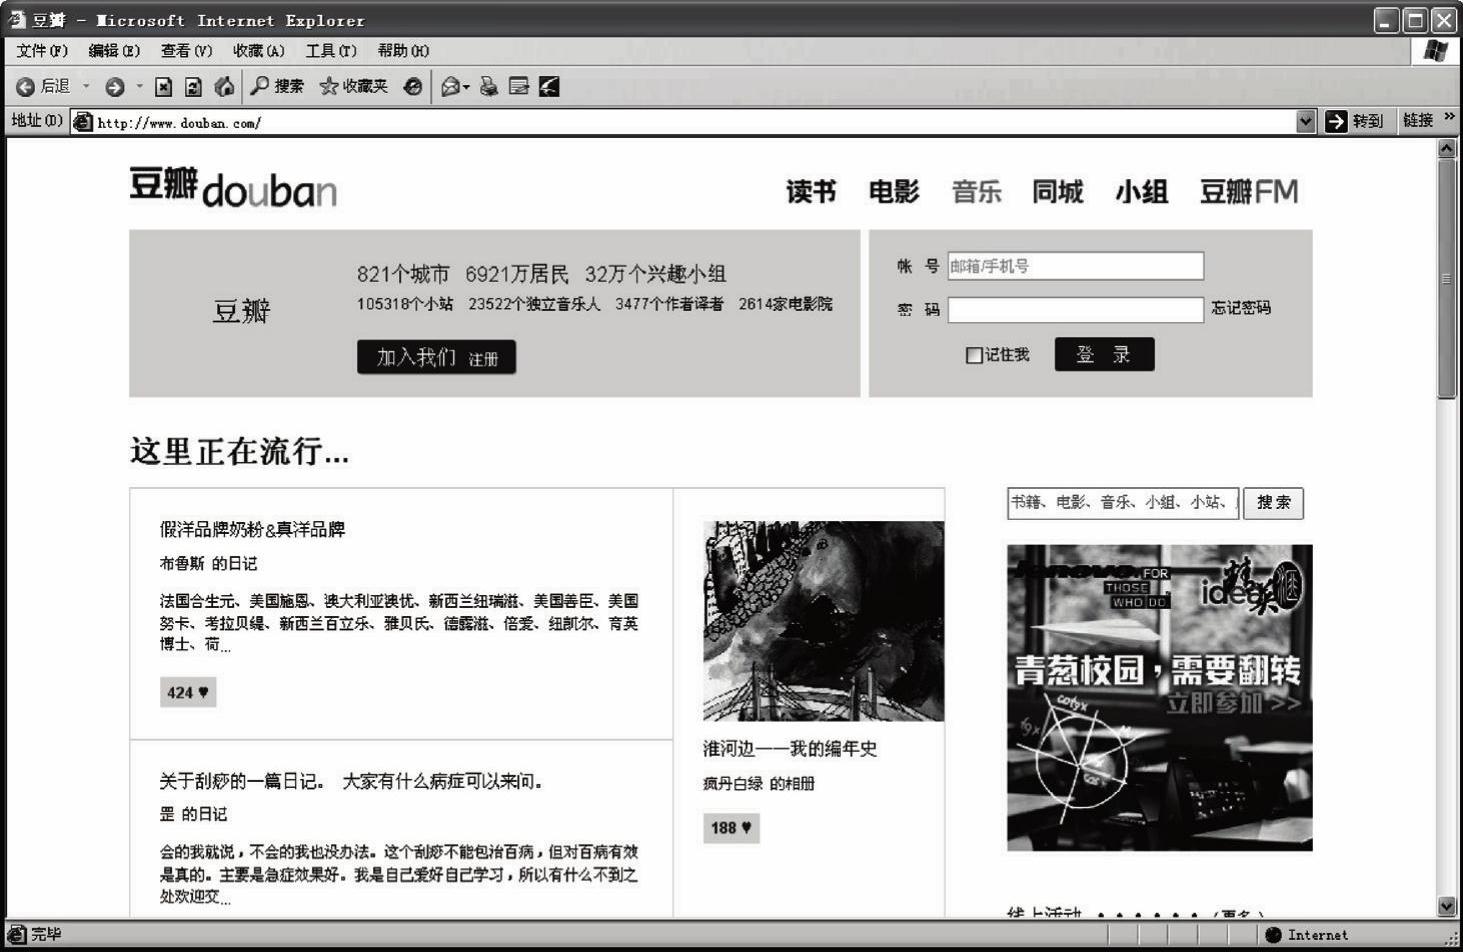
Task: Click the vertical scrollbar up arrow
Action: [x=1447, y=148]
